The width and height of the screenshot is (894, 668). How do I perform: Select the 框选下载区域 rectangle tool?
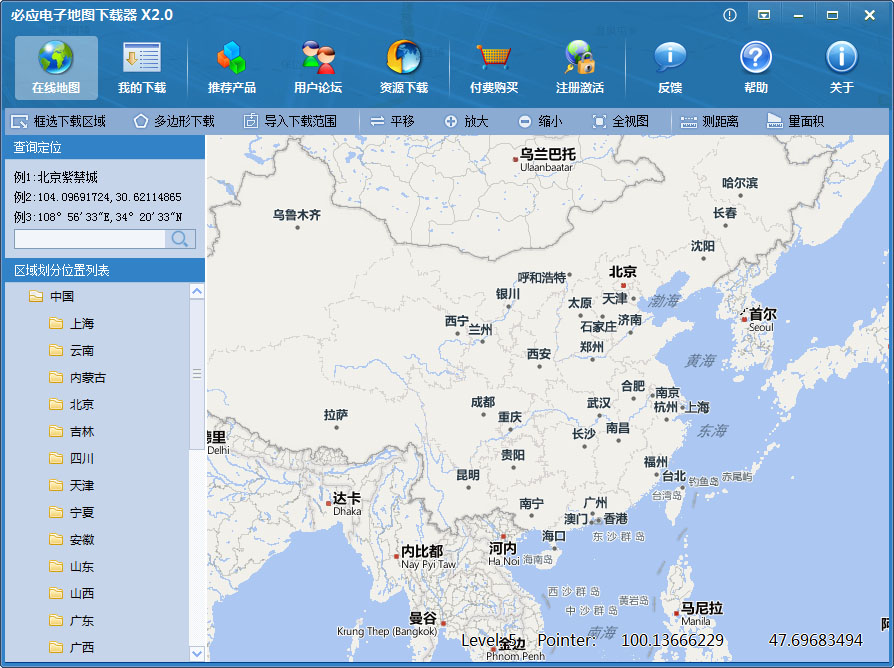click(58, 121)
